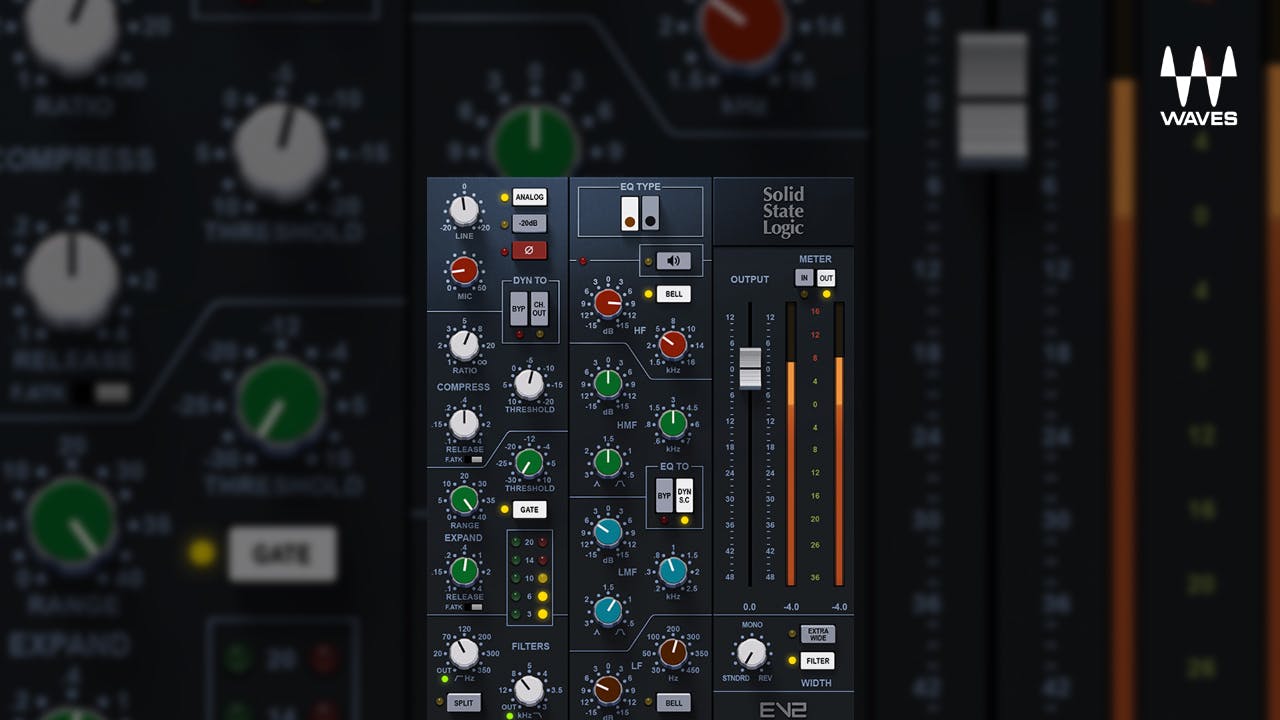Select the brown EQ type switch
This screenshot has height=720, width=1280.
coord(630,213)
